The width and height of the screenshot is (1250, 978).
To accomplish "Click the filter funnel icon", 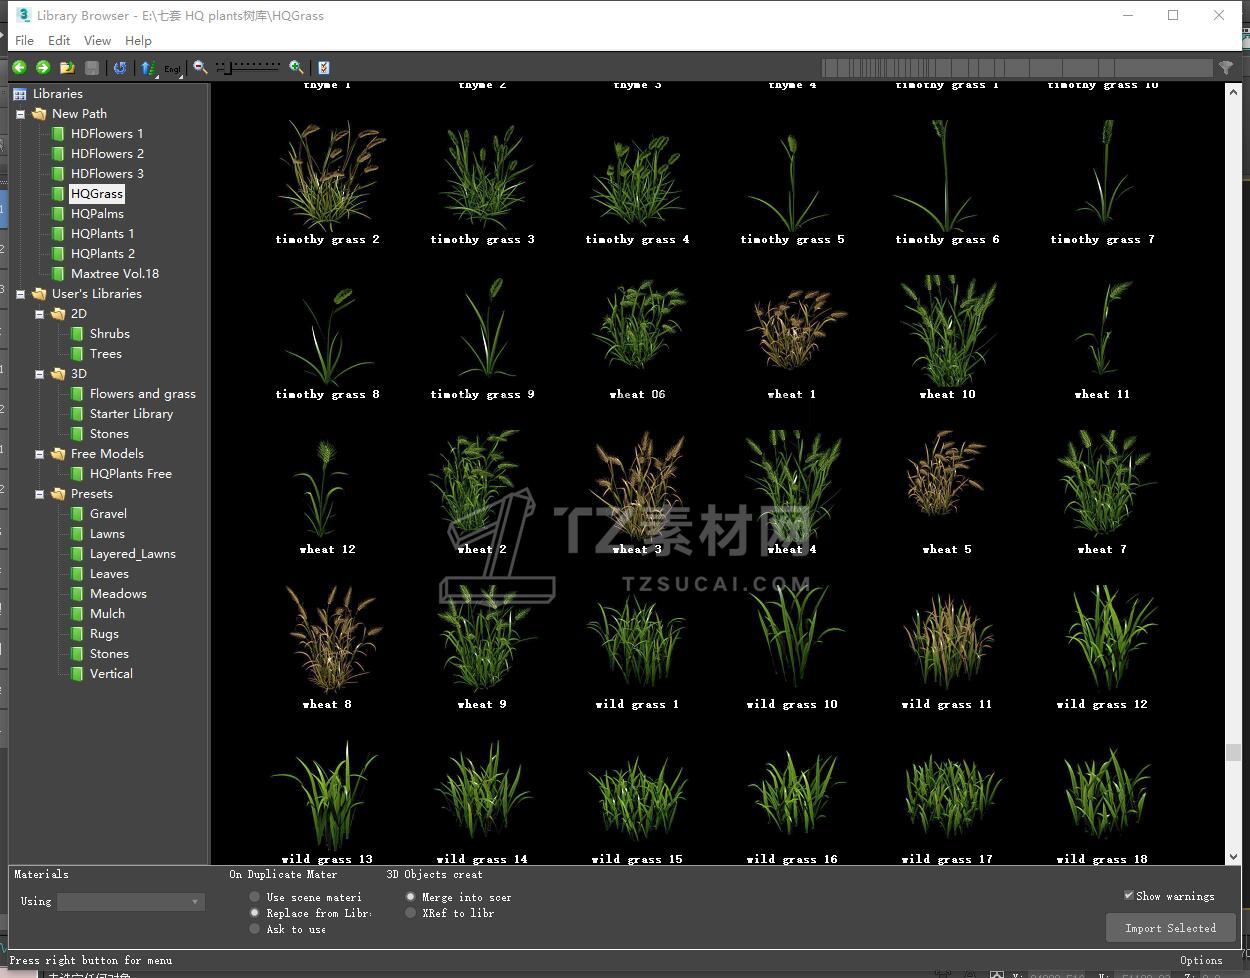I will 1225,67.
